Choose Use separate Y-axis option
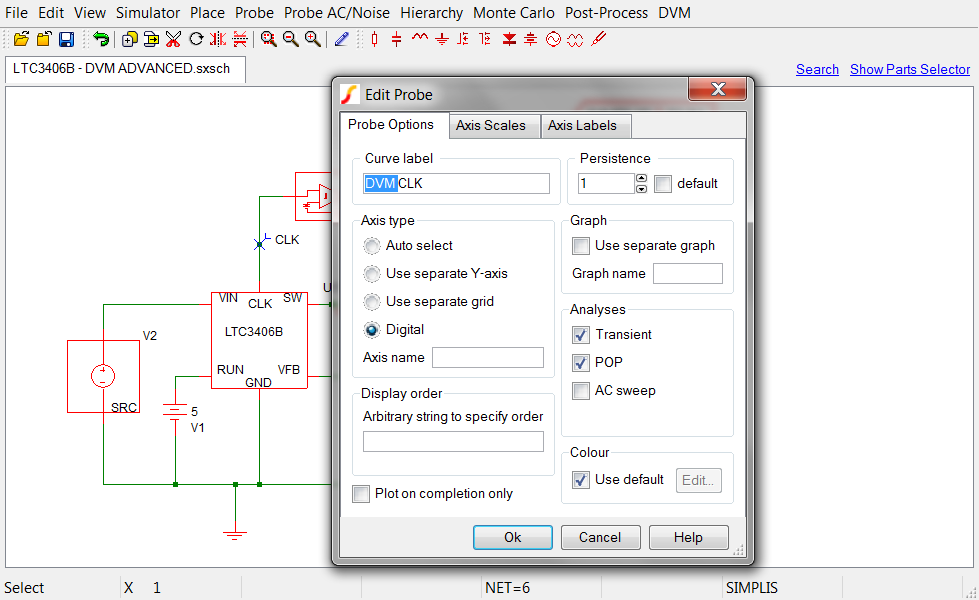Screen dimensions: 979x600 click(372, 274)
